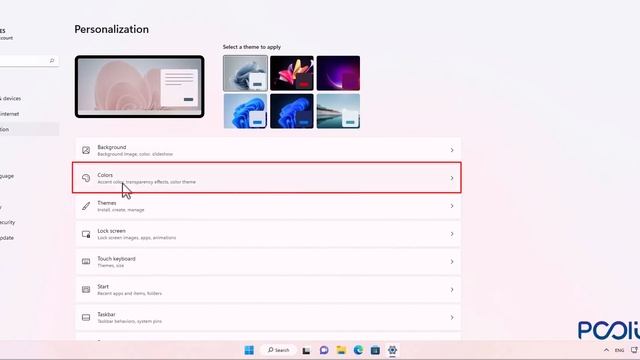Click the taskbar Search box
This screenshot has height=360, width=640.
pos(279,350)
